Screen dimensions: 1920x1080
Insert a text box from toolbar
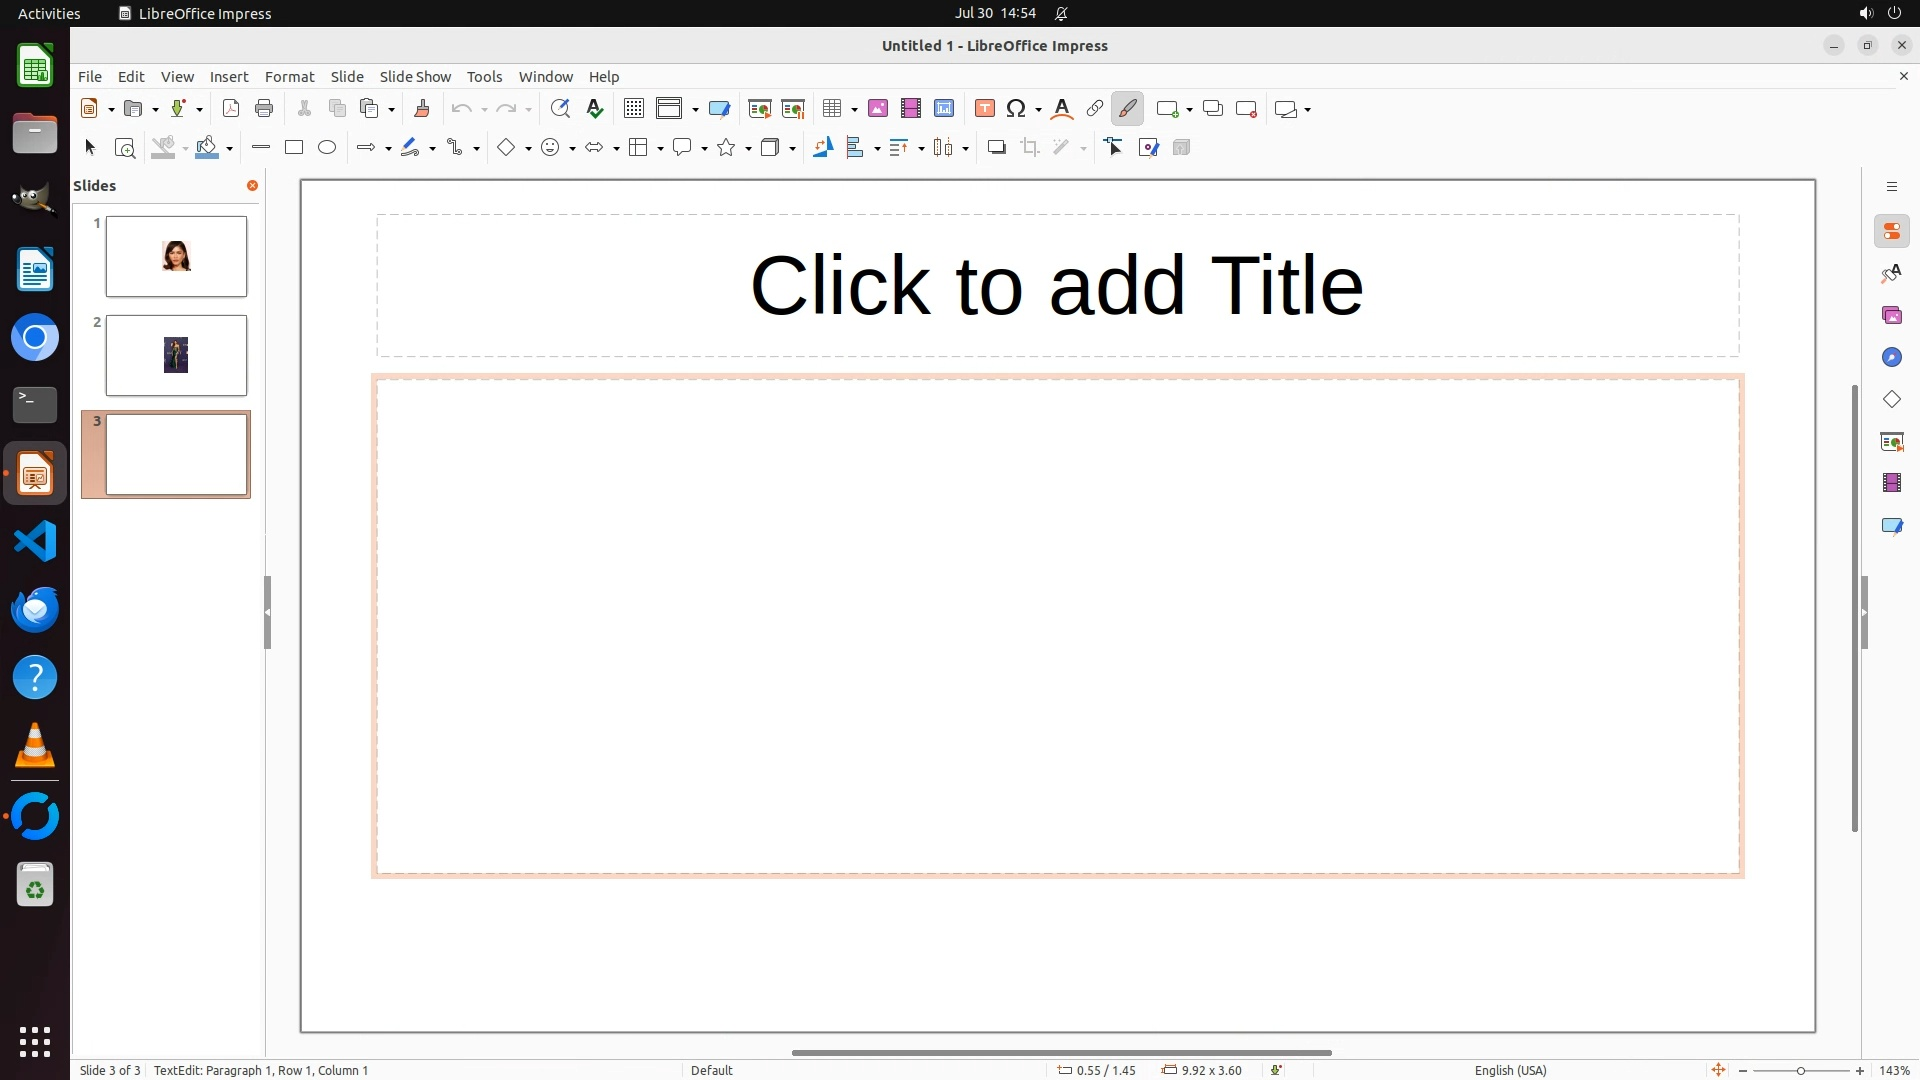pos(984,109)
